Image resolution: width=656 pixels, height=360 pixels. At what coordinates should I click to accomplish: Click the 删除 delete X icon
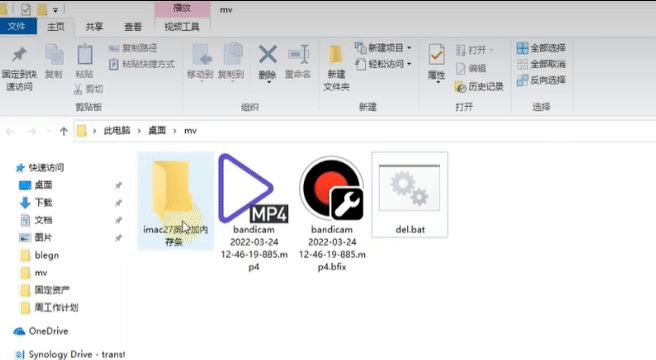click(268, 55)
